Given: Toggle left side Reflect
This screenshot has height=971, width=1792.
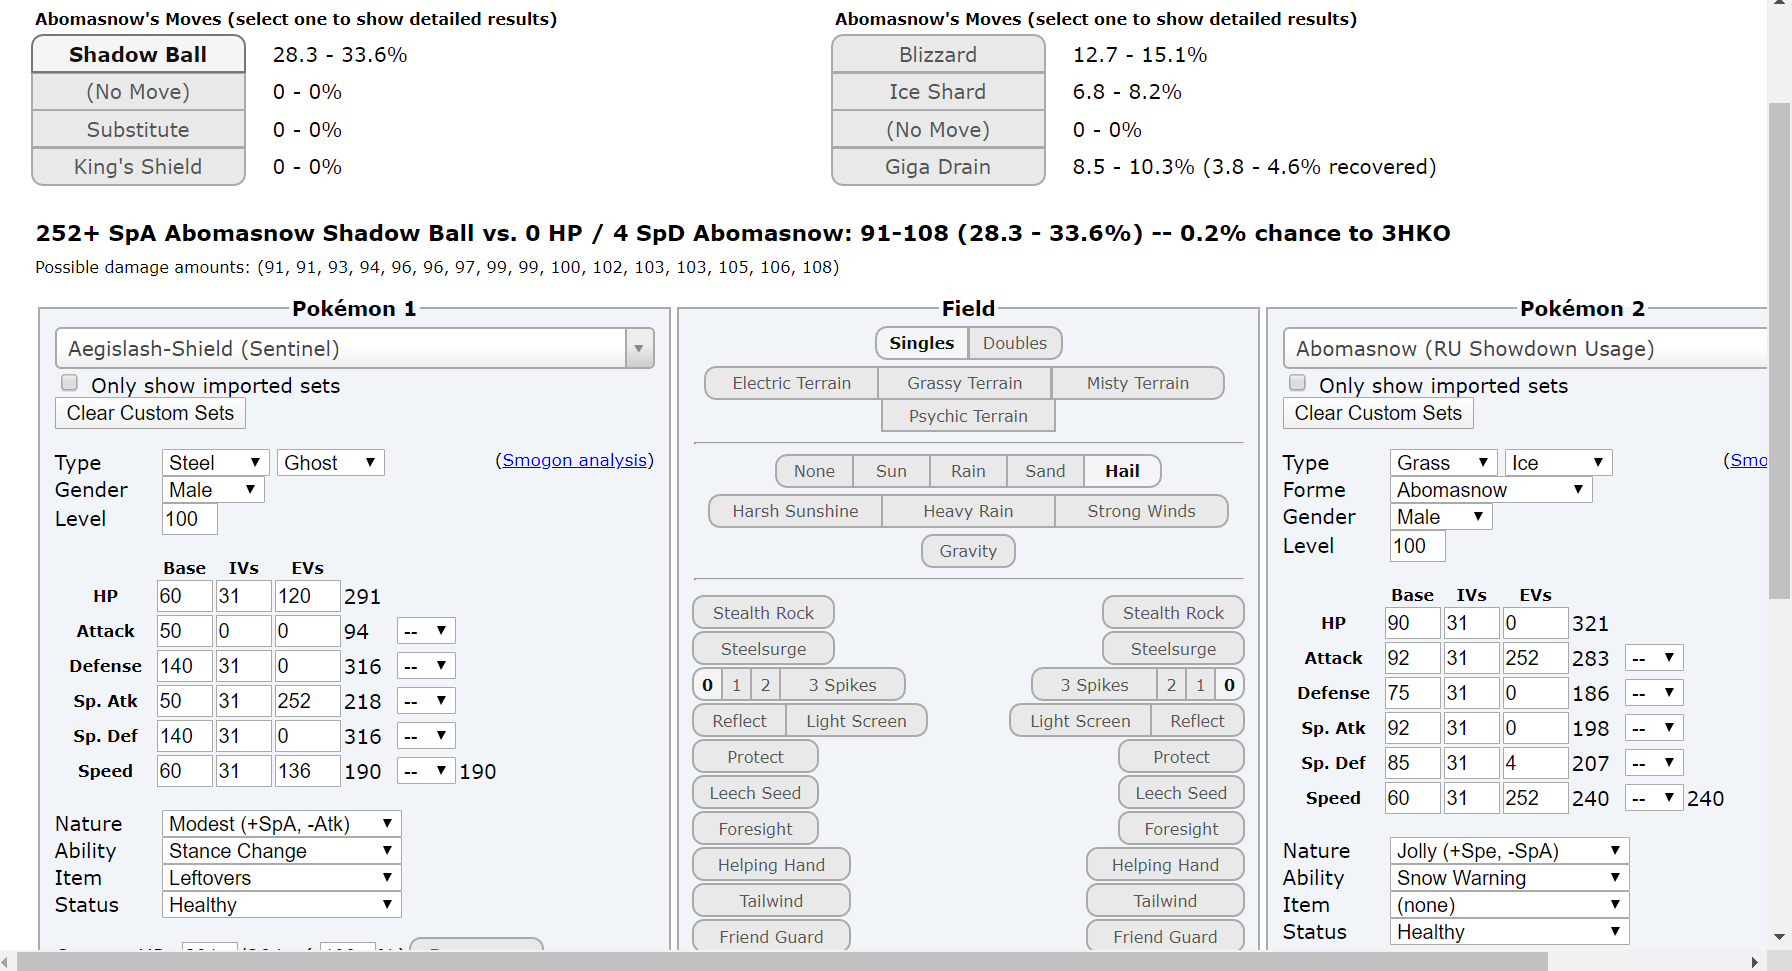Looking at the screenshot, I should [739, 721].
